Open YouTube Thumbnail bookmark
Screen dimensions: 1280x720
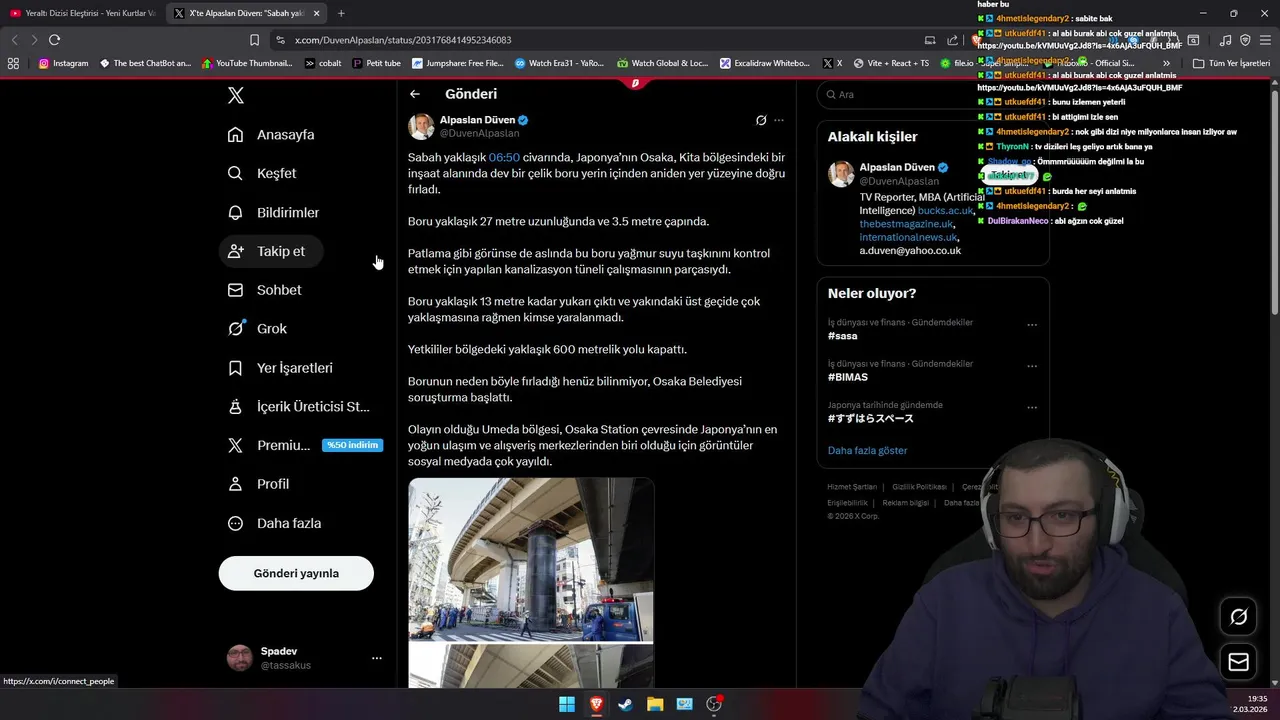[247, 63]
